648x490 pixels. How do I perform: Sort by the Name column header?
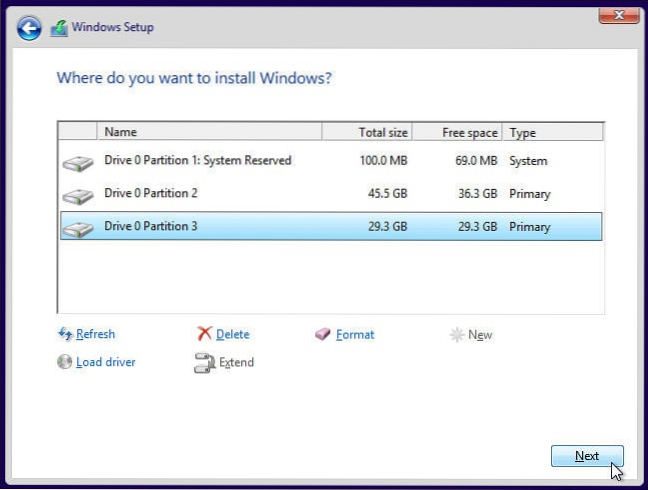click(210, 132)
